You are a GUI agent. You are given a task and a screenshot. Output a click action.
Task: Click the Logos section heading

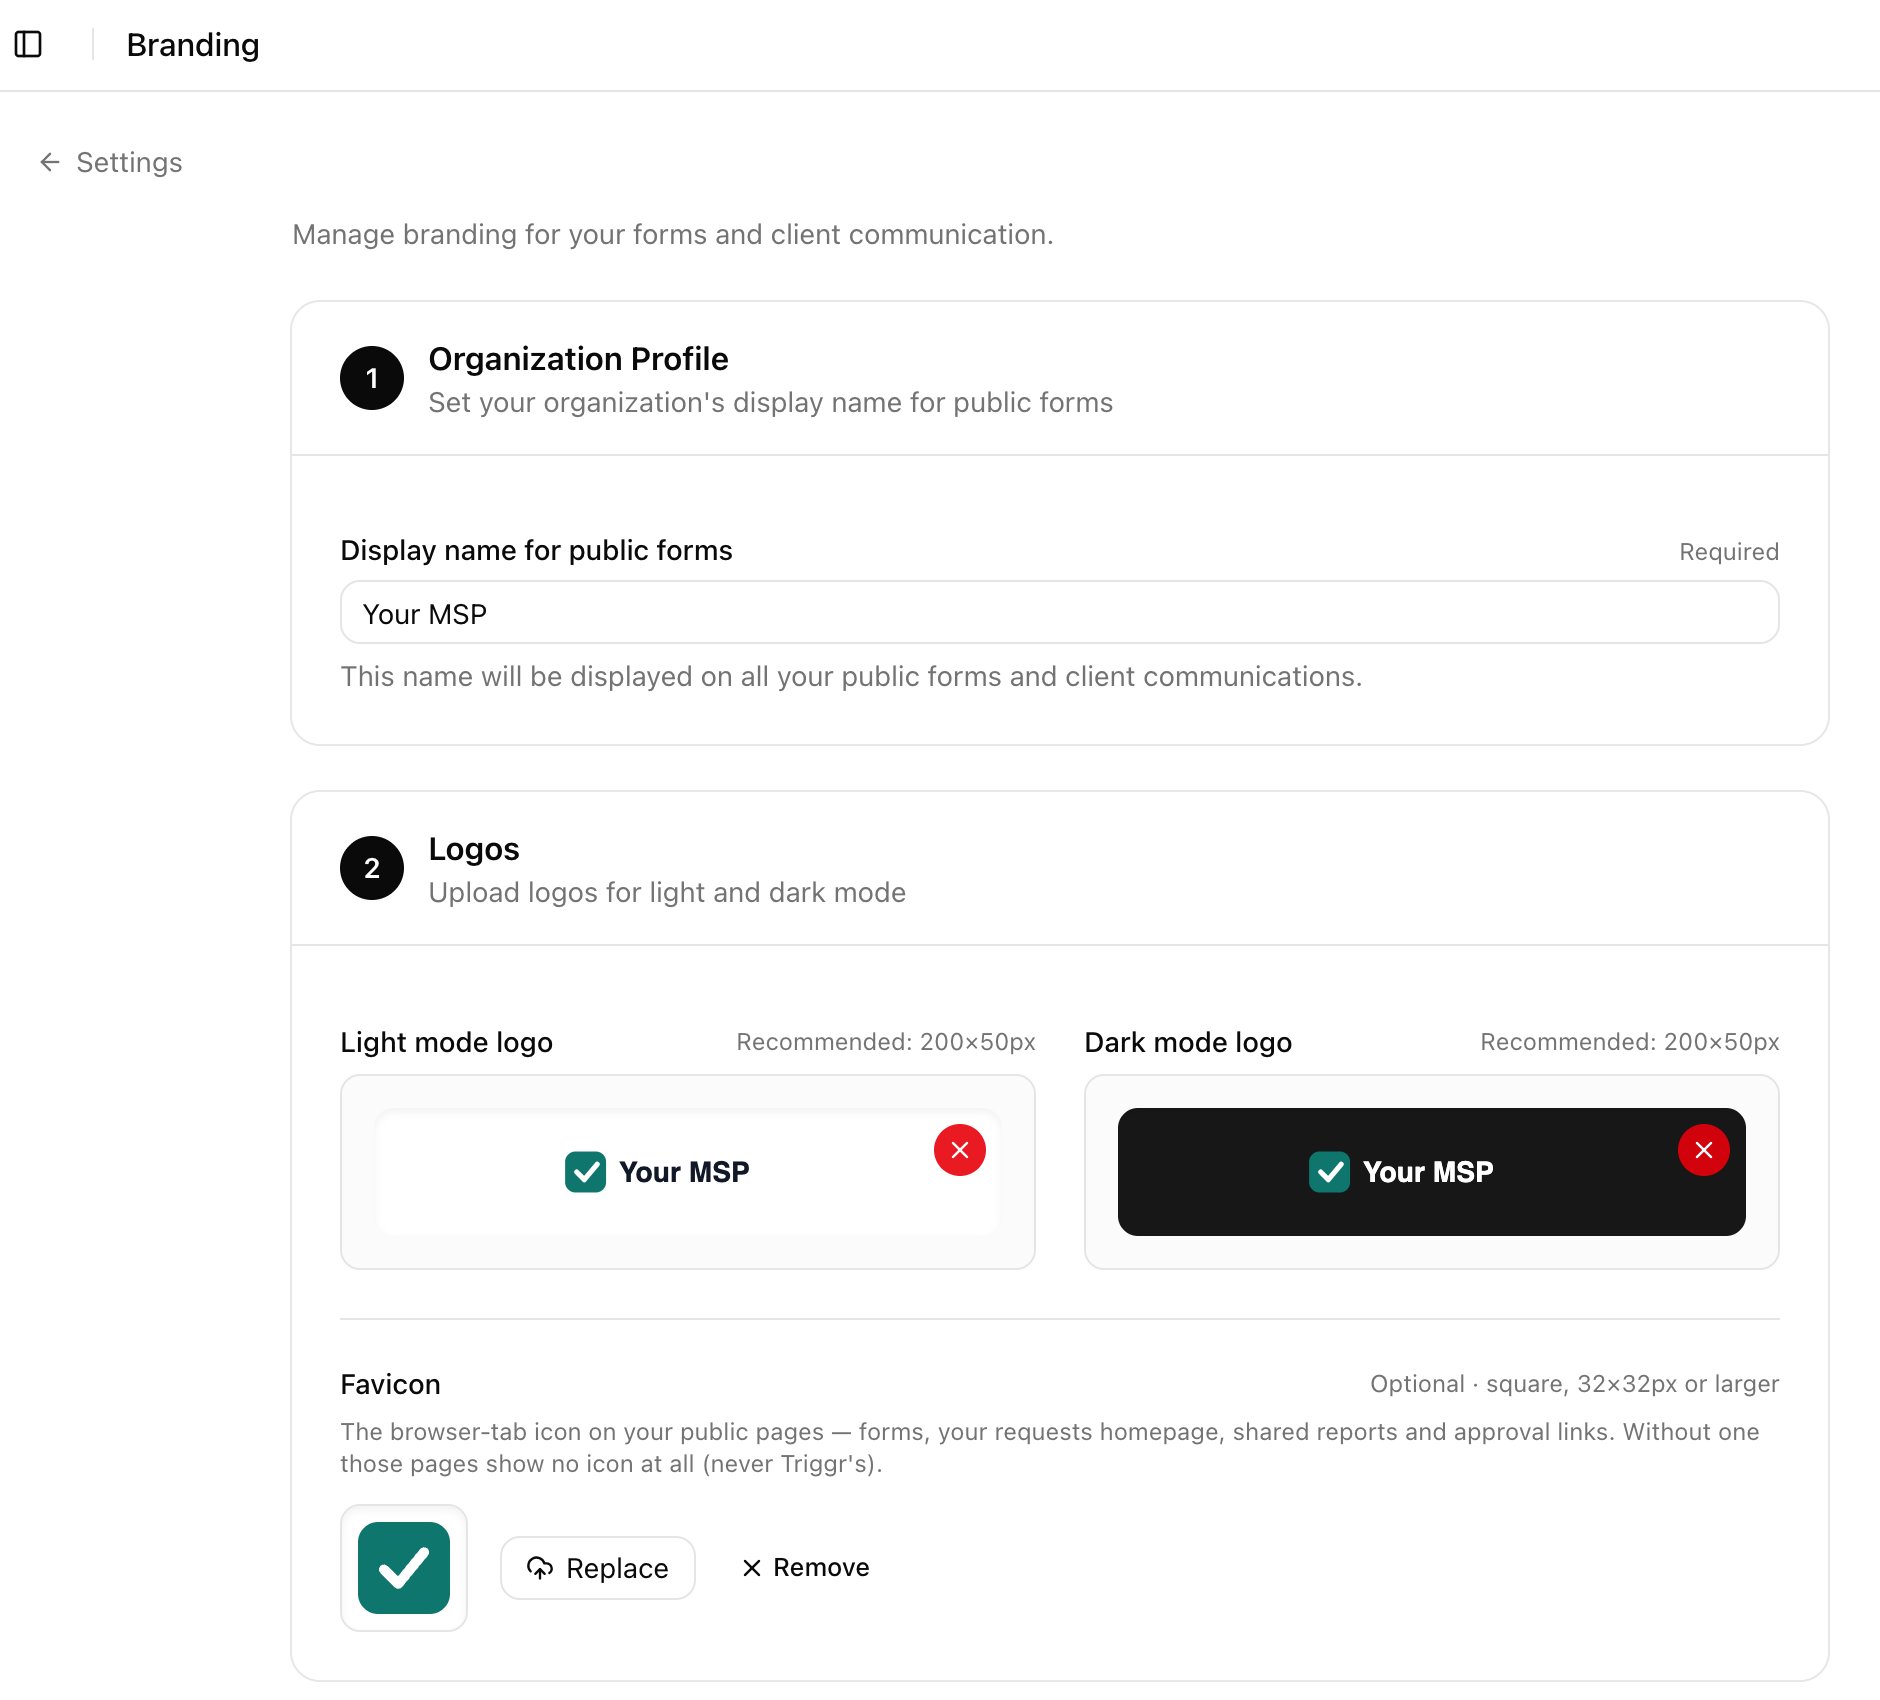(474, 849)
